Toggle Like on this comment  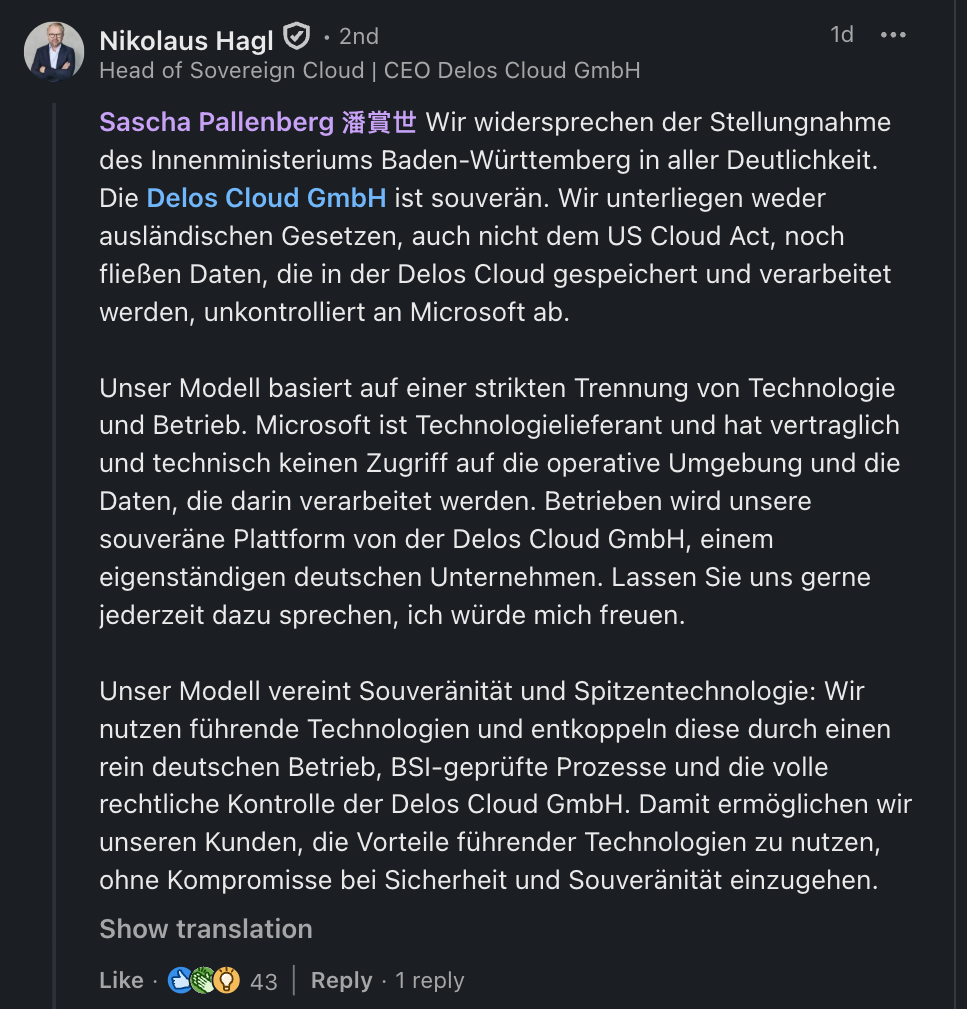point(121,981)
